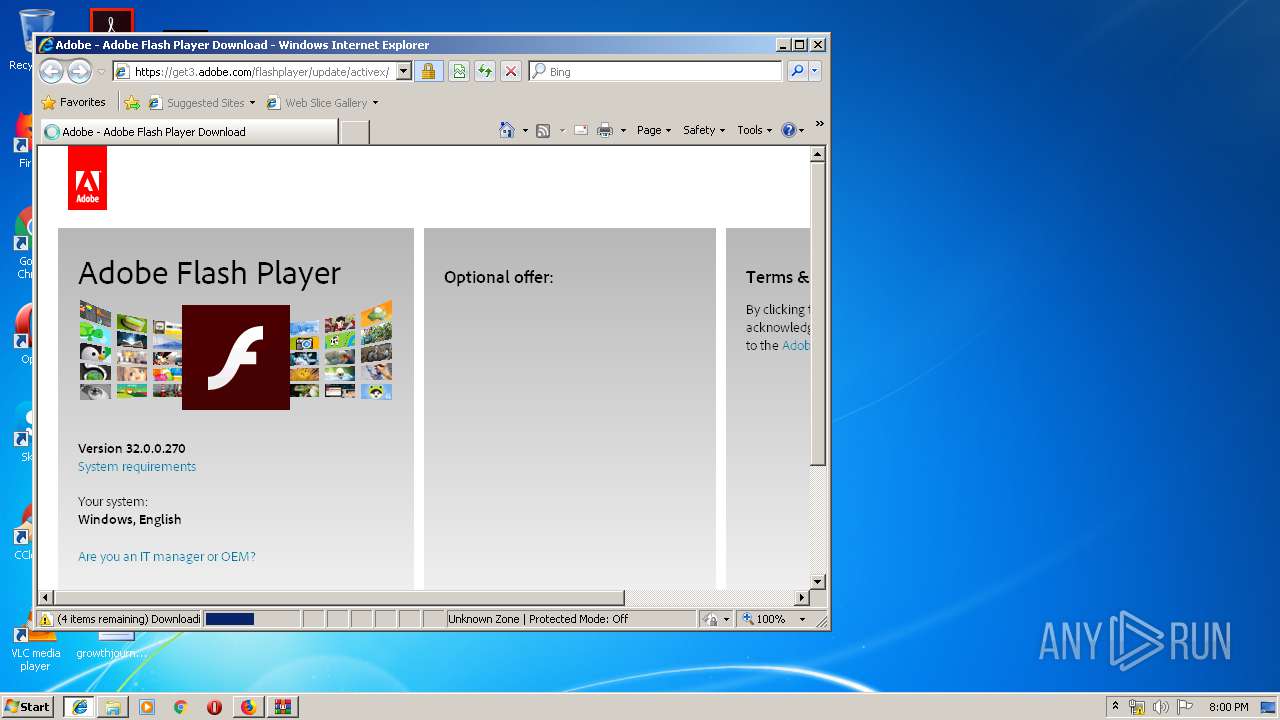
Task: Expand the address bar autocomplete dropdown
Action: 403,71
